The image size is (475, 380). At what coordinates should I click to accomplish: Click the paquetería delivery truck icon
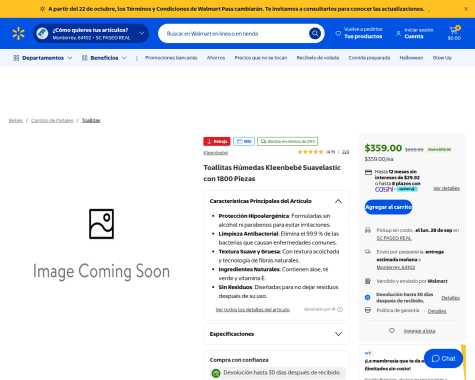[x=368, y=252]
